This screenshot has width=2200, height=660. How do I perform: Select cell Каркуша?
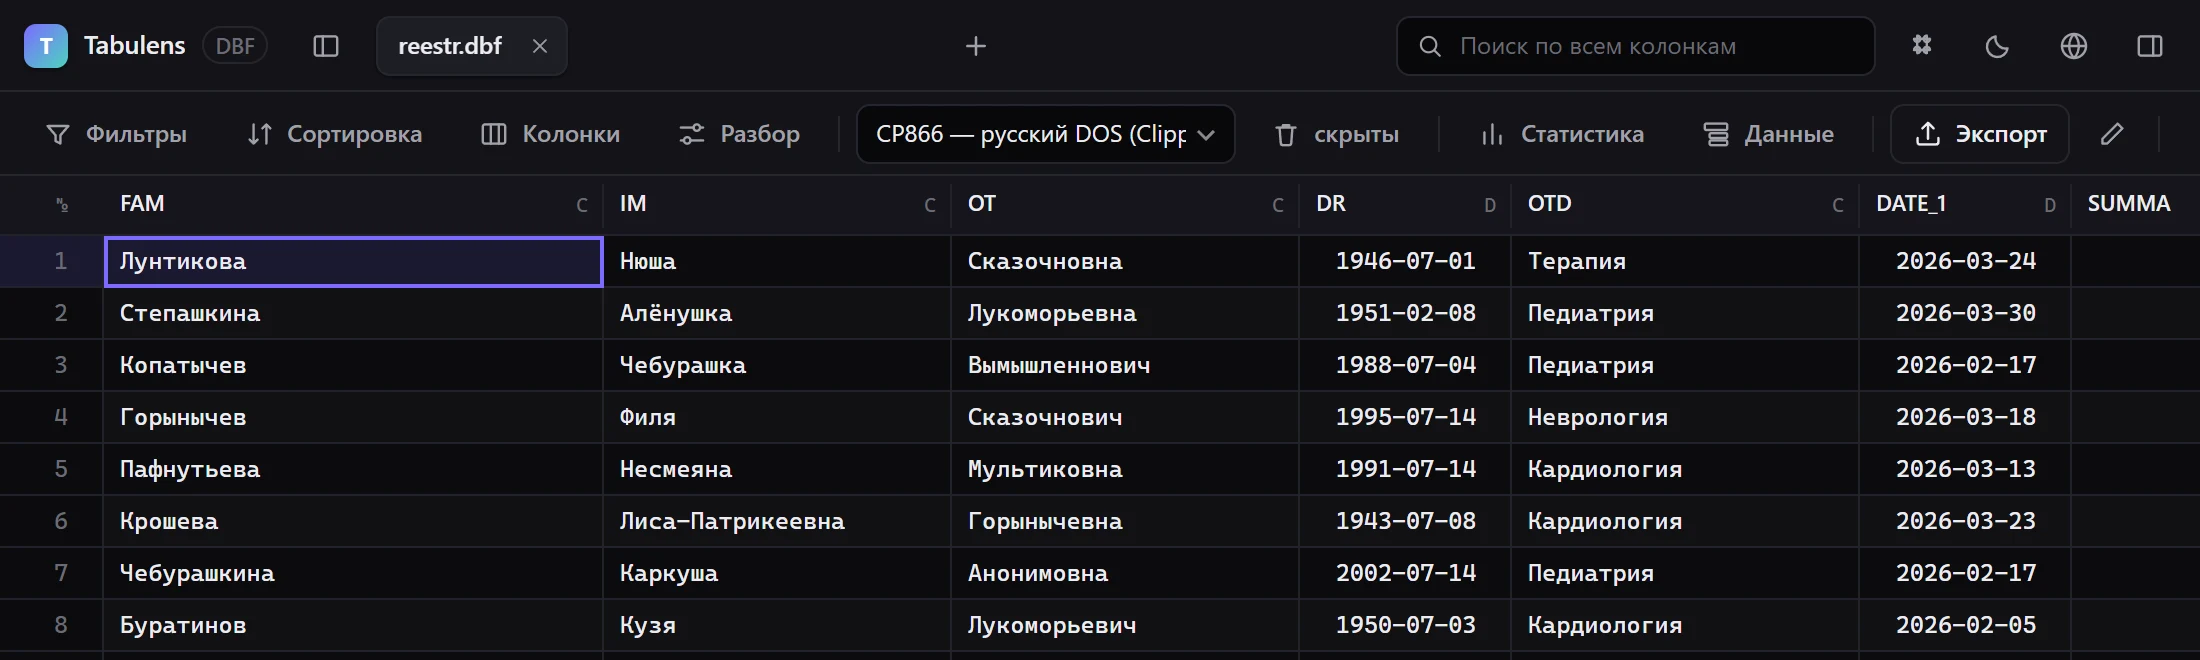click(x=777, y=573)
